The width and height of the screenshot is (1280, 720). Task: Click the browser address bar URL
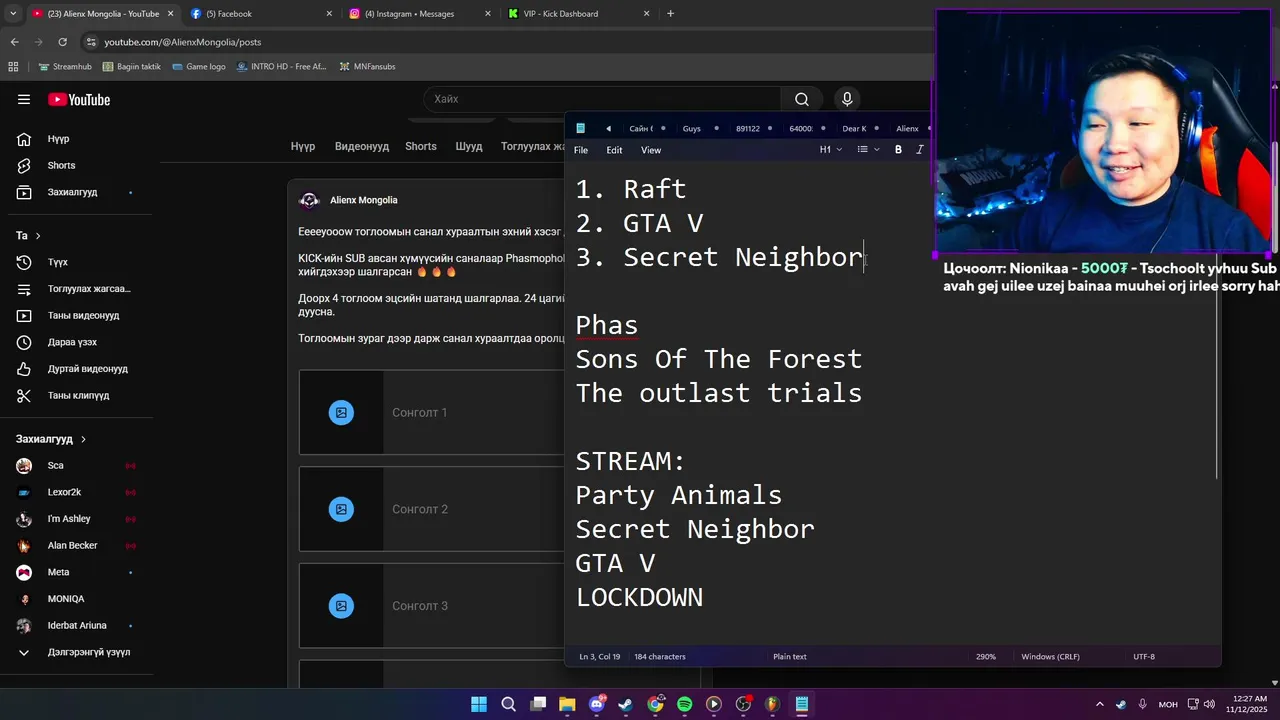tap(183, 42)
